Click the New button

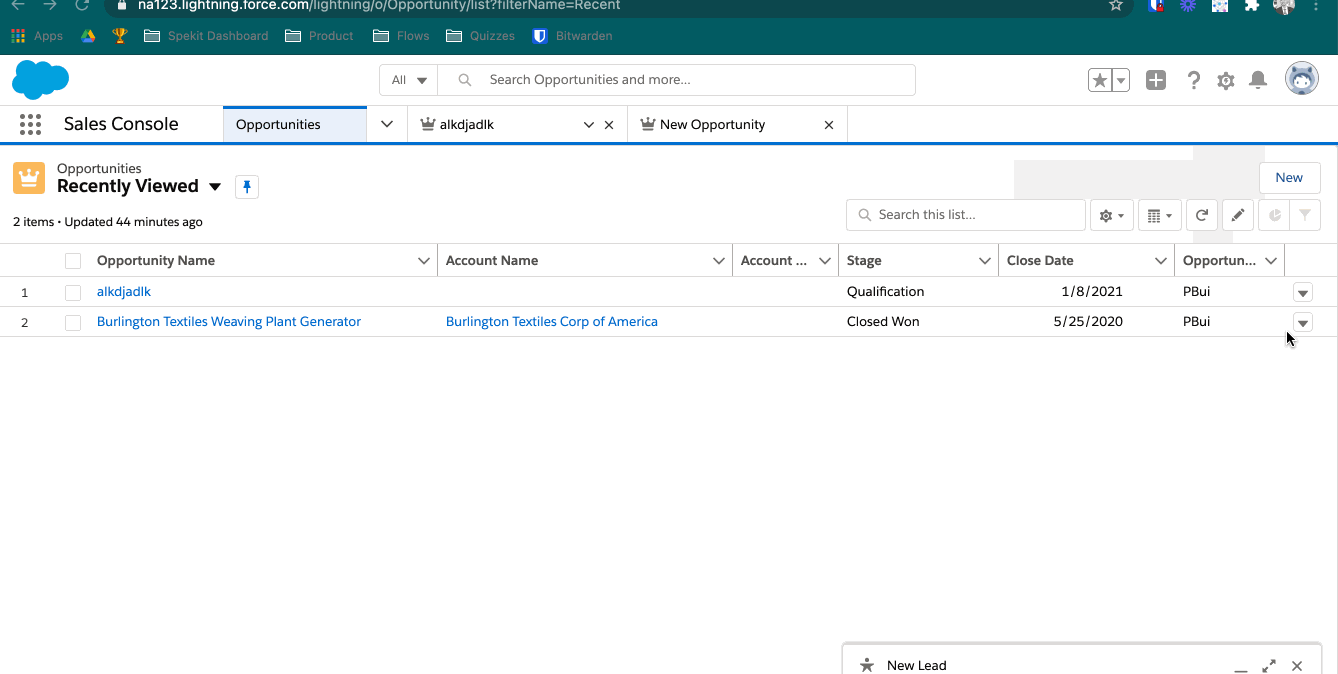pyautogui.click(x=1289, y=178)
